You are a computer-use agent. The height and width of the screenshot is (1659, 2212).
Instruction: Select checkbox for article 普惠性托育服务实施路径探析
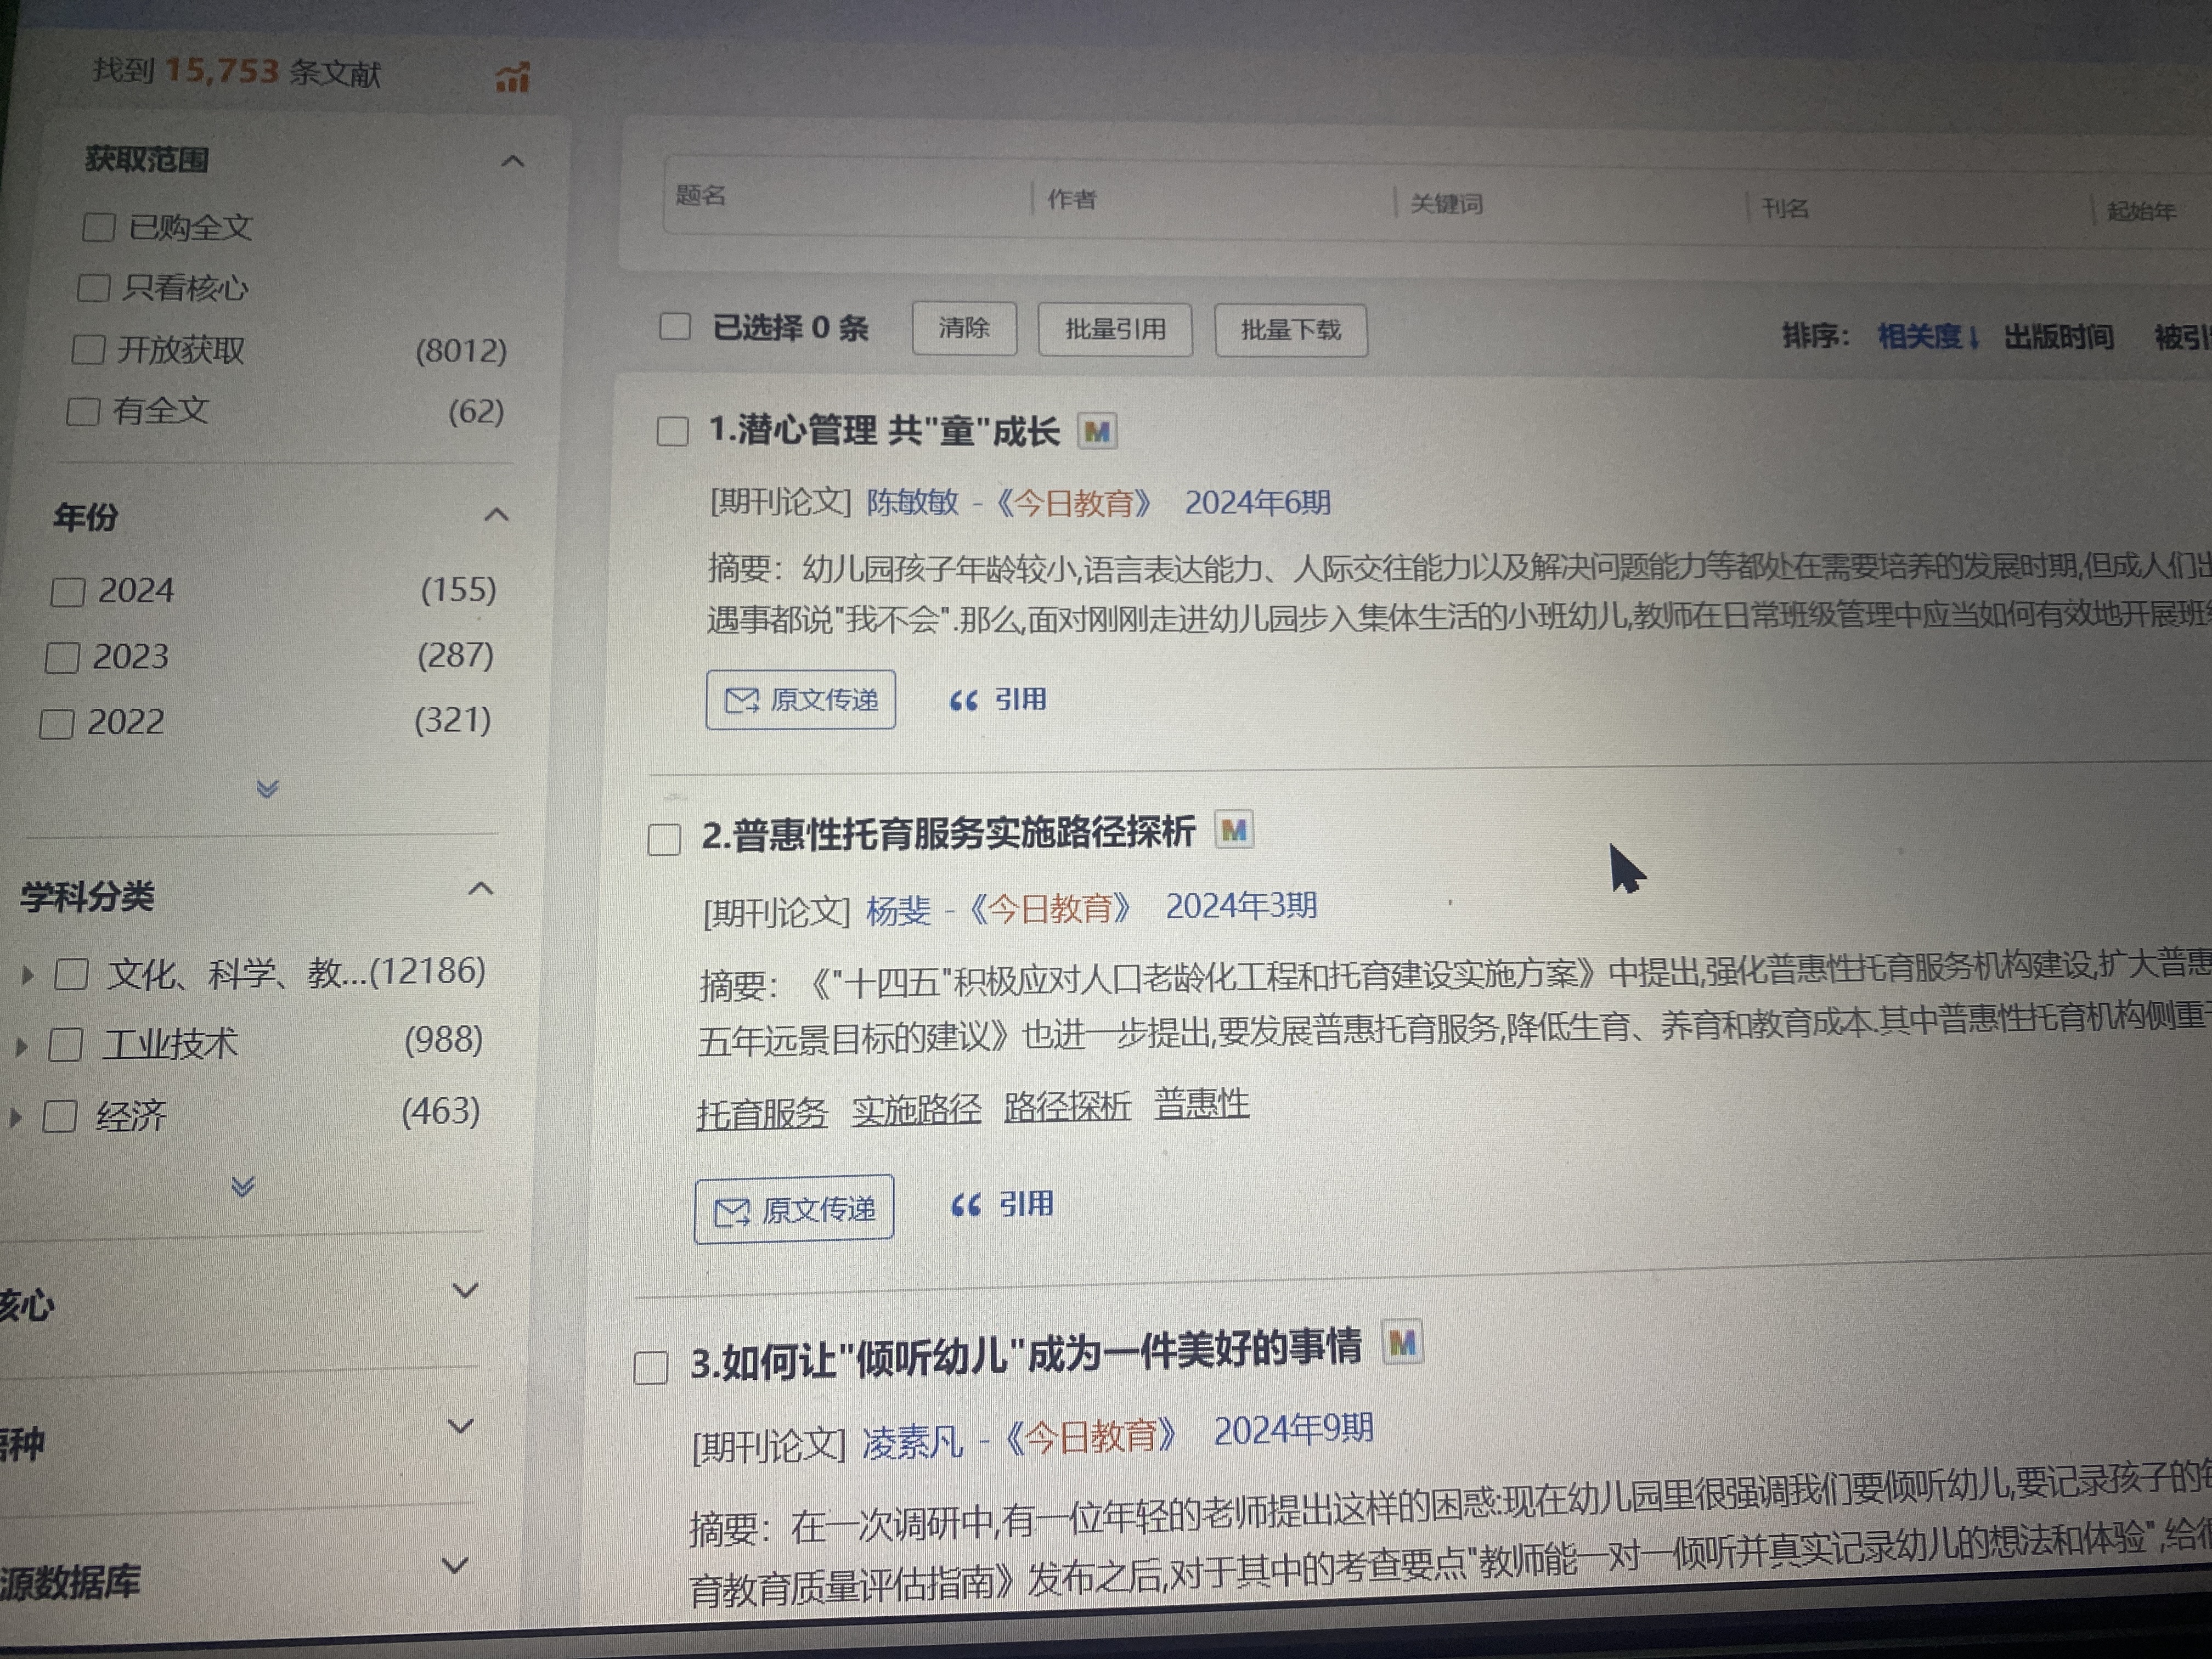(664, 839)
